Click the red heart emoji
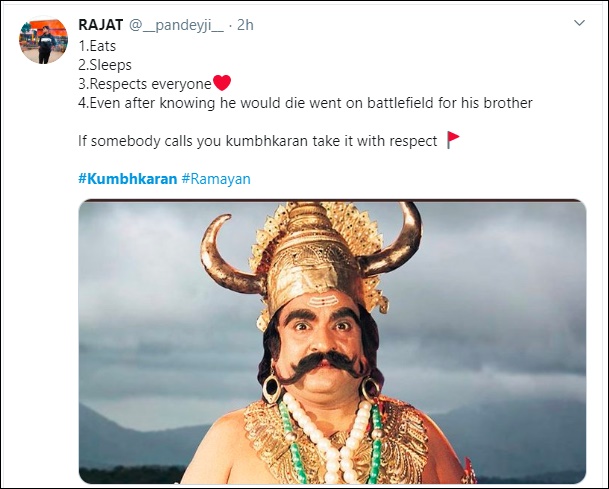 pyautogui.click(x=222, y=83)
